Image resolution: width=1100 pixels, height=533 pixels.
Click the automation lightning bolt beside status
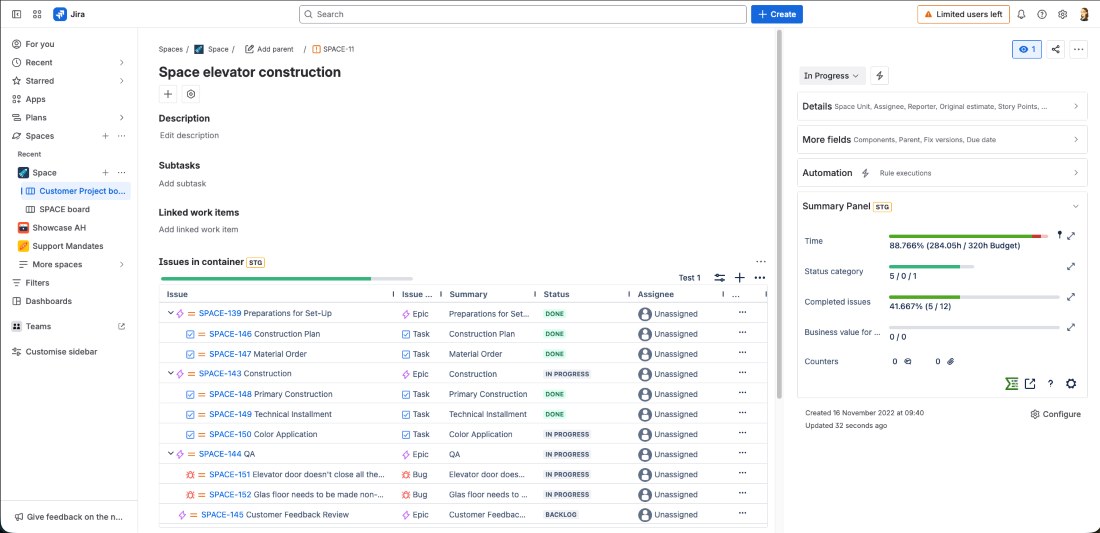click(x=880, y=76)
